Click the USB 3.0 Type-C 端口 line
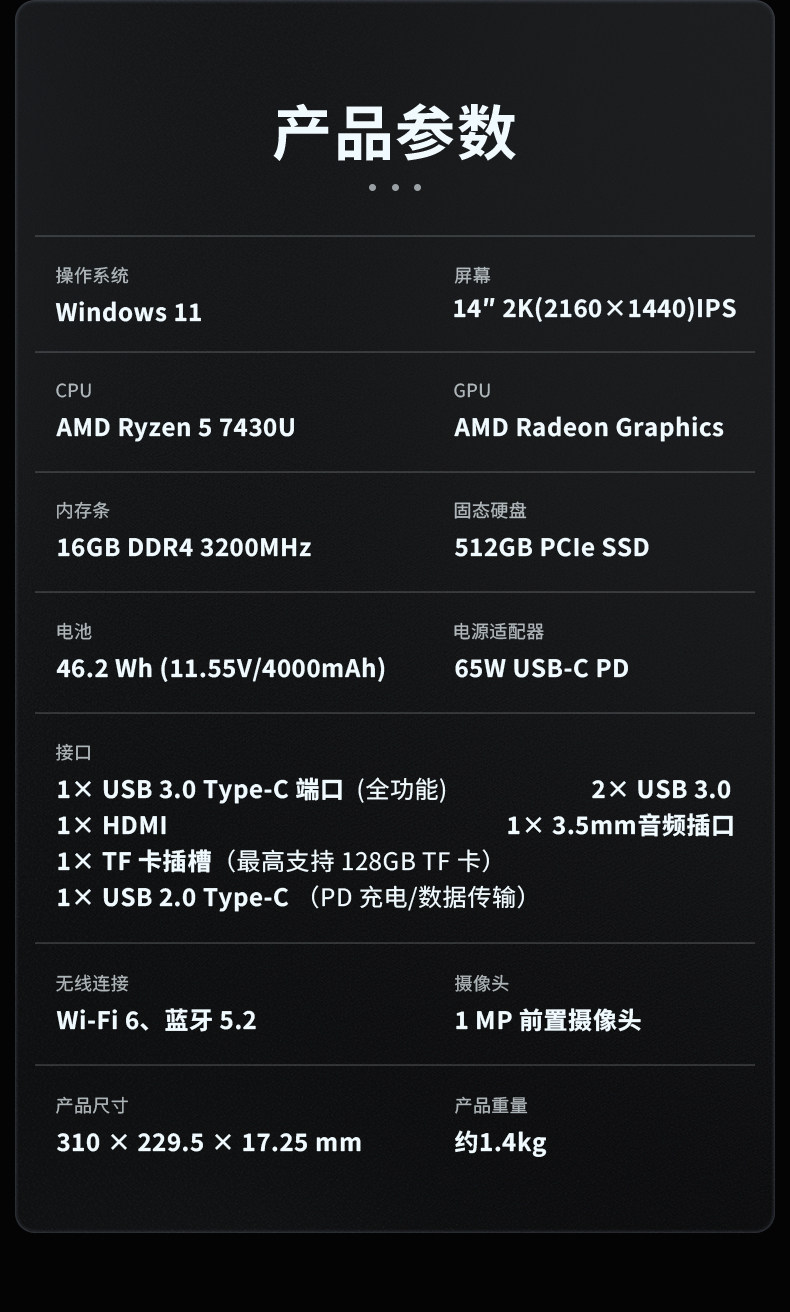 pyautogui.click(x=251, y=790)
